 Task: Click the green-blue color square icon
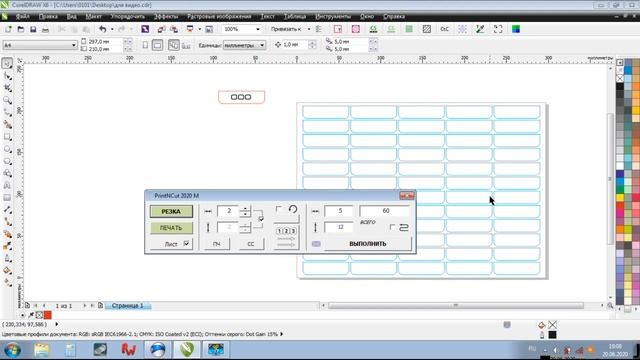516,29
